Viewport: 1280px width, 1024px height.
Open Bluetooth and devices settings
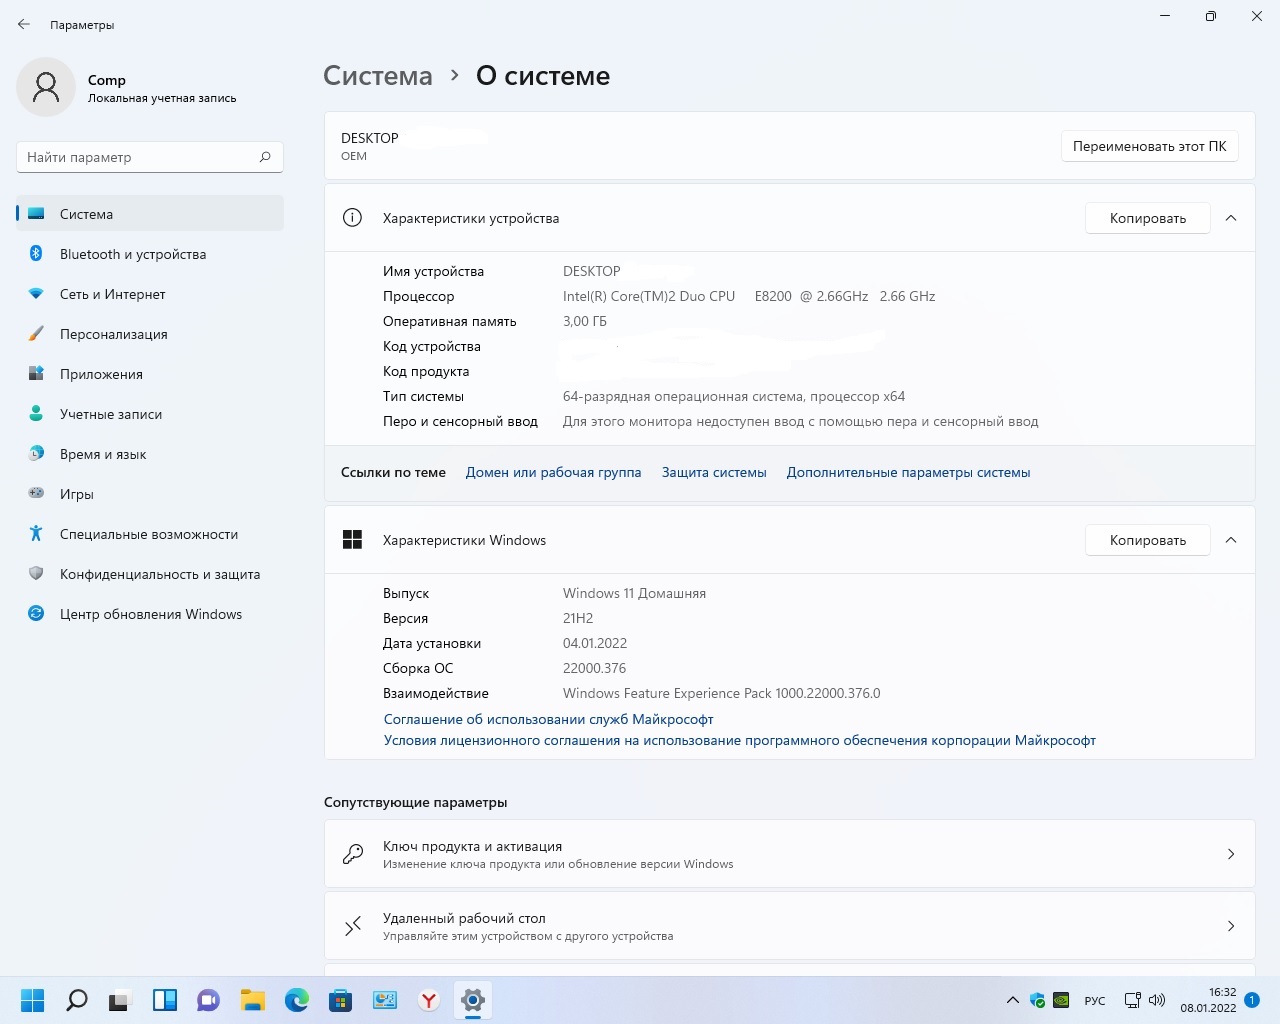(x=133, y=254)
